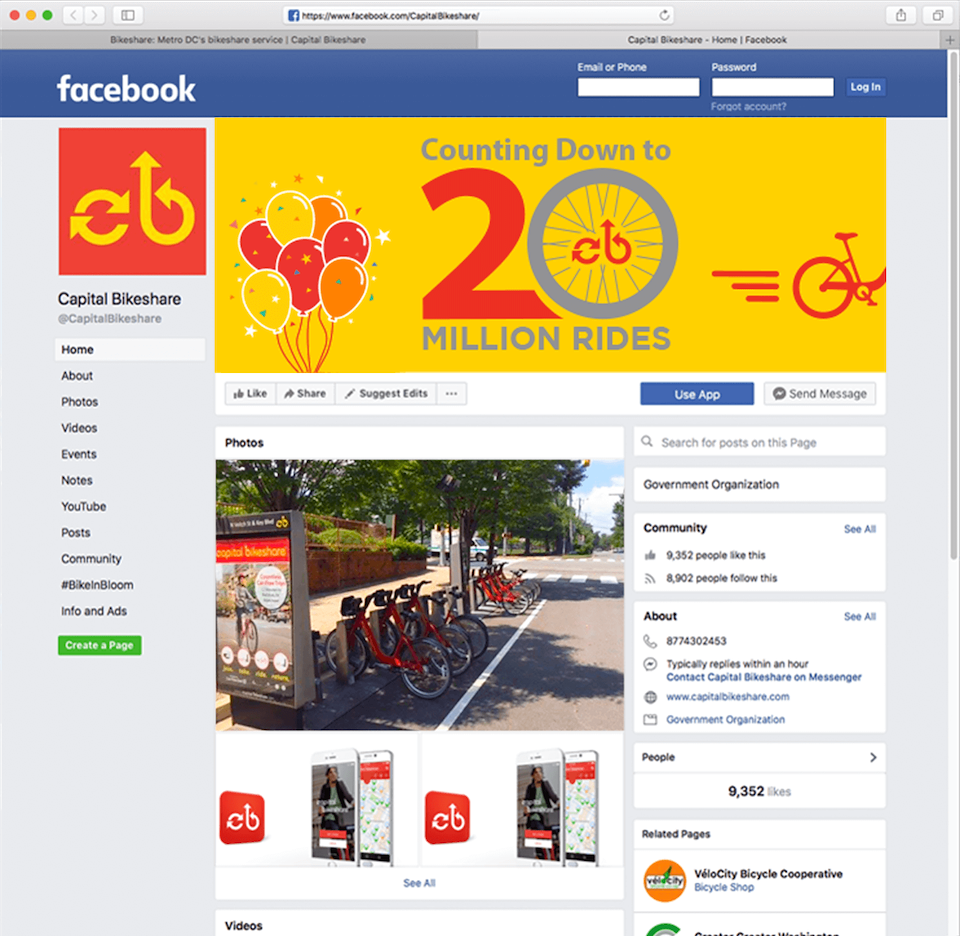Click the Send Message button
Image resolution: width=960 pixels, height=936 pixels.
pyautogui.click(x=819, y=394)
